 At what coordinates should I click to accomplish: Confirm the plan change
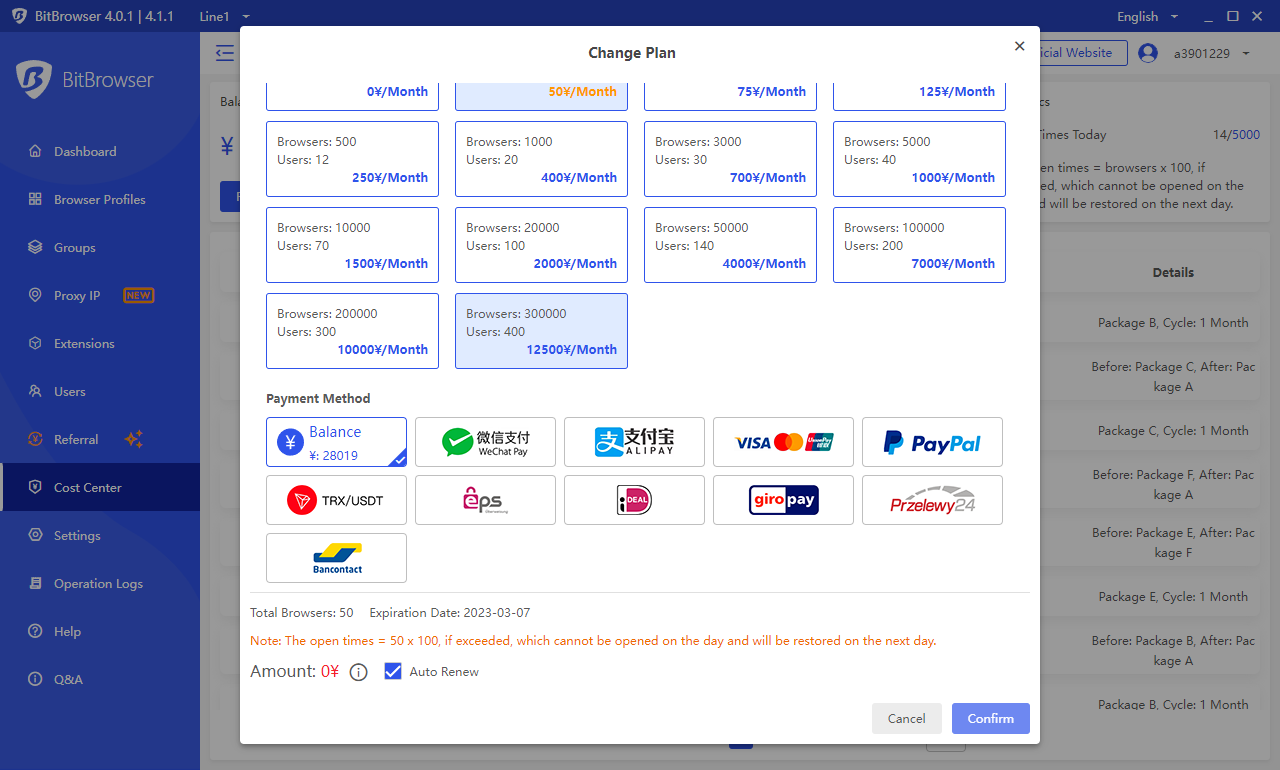[x=990, y=718]
